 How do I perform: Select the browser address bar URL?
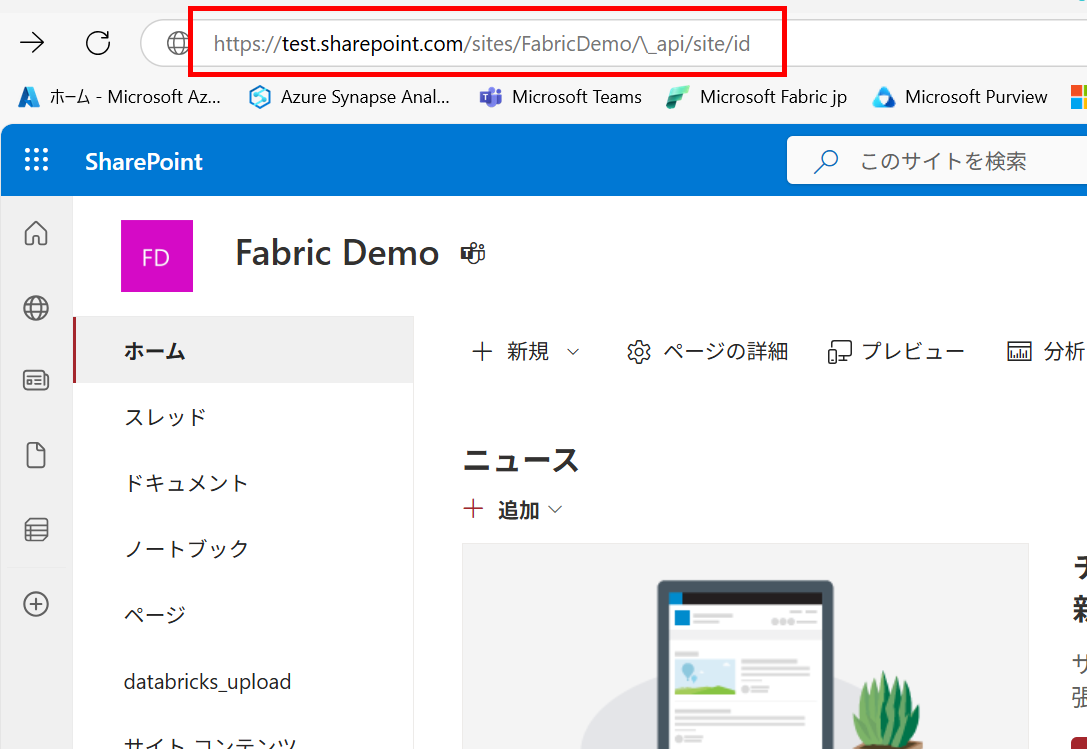click(x=481, y=44)
